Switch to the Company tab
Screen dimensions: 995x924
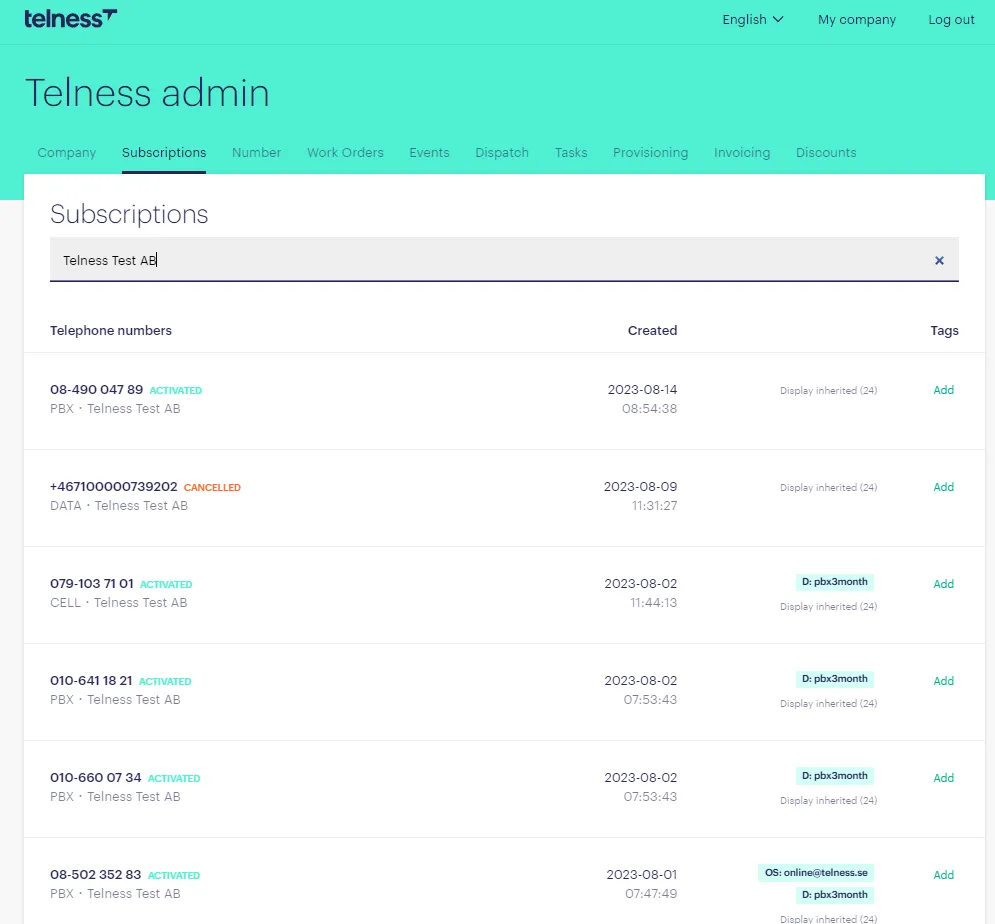coord(67,152)
